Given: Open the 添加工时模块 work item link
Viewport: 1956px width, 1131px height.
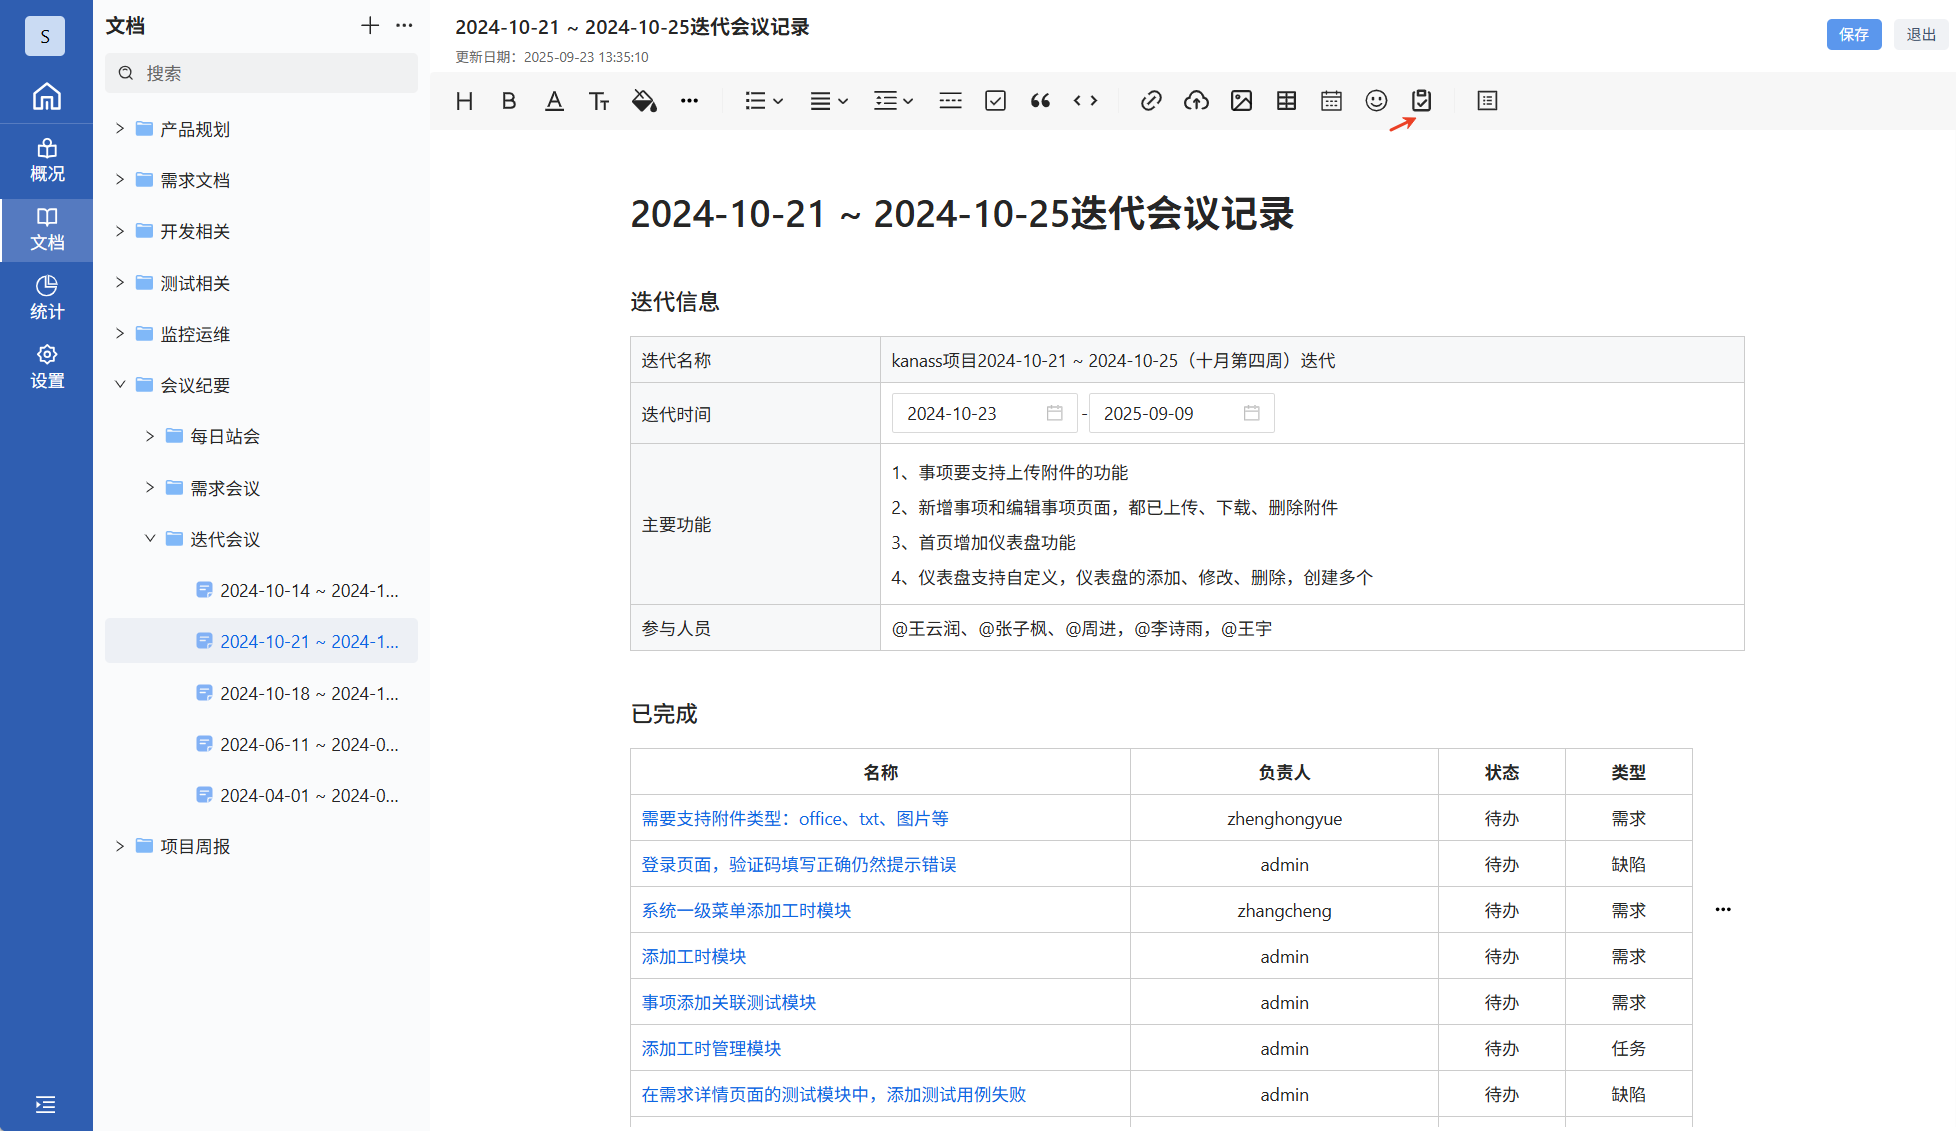Looking at the screenshot, I should (694, 957).
